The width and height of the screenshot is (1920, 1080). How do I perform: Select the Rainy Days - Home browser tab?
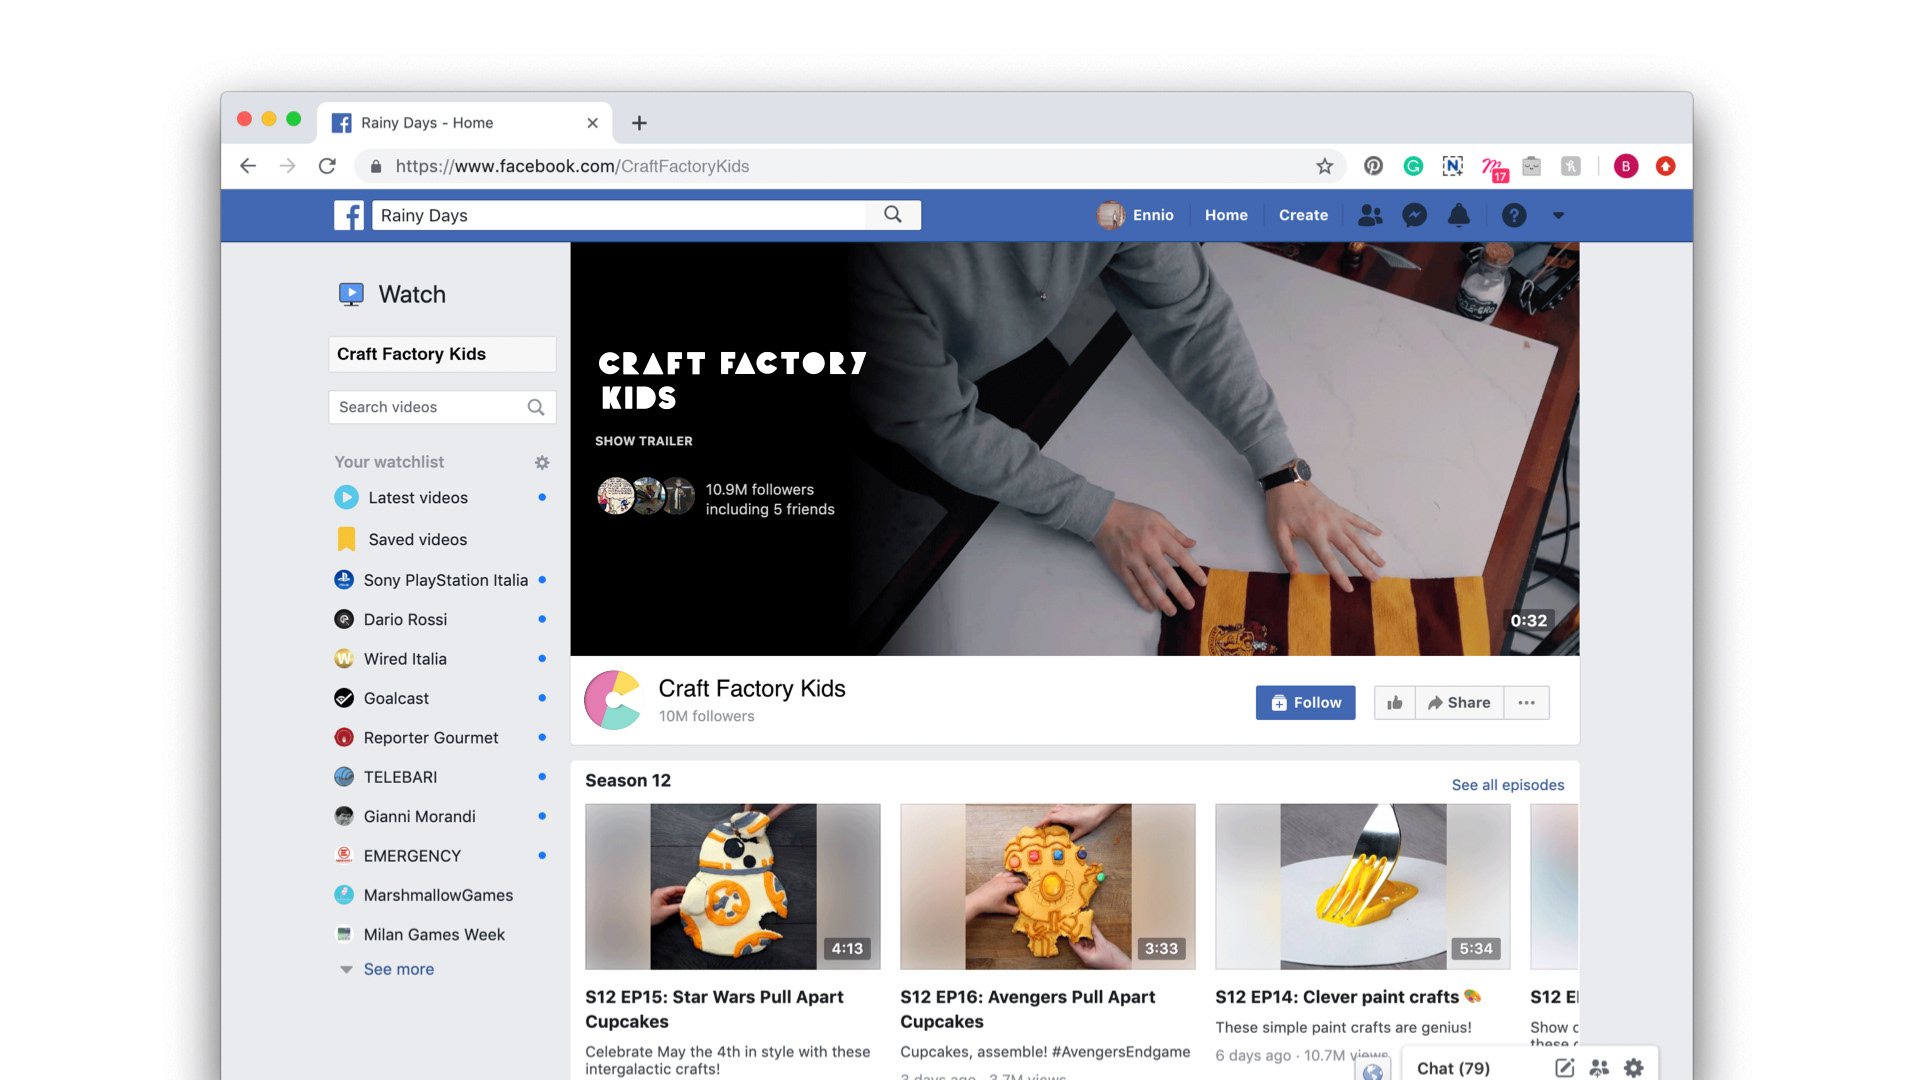tap(465, 123)
